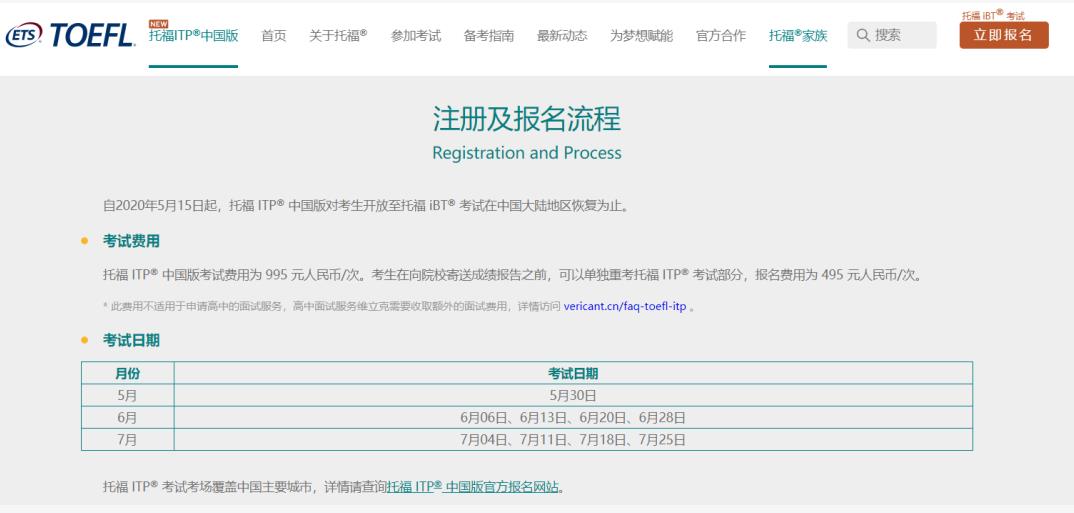Click the 考试日期 section heading

pos(132,340)
